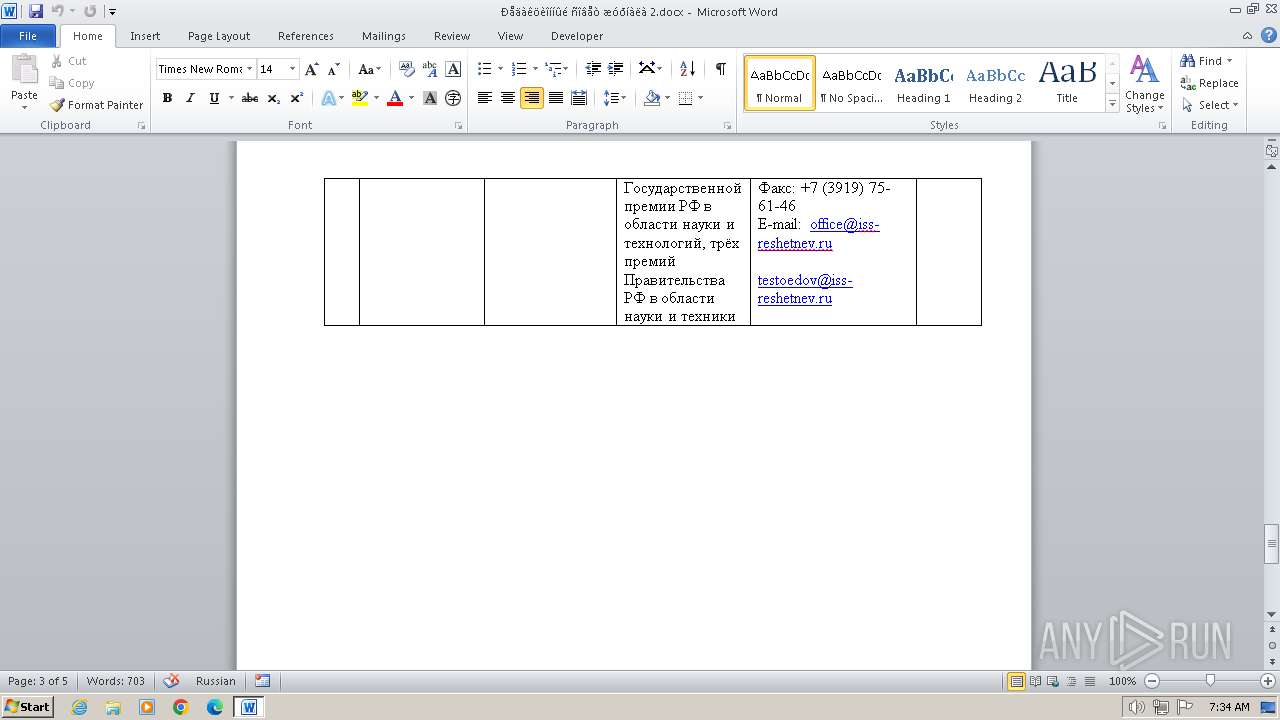Screen dimensions: 1280x720
Task: Toggle Bold formatting
Action: click(167, 98)
